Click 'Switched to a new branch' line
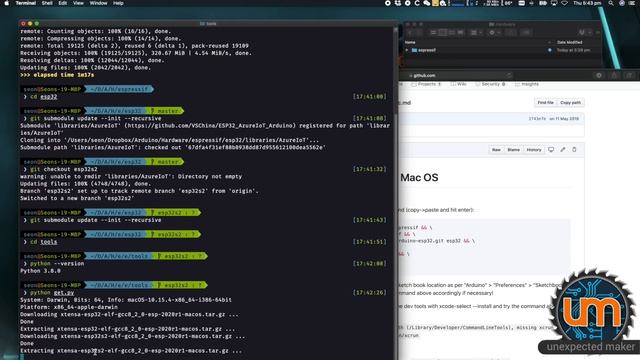Image resolution: width=640 pixels, height=360 pixels. click(x=77, y=198)
